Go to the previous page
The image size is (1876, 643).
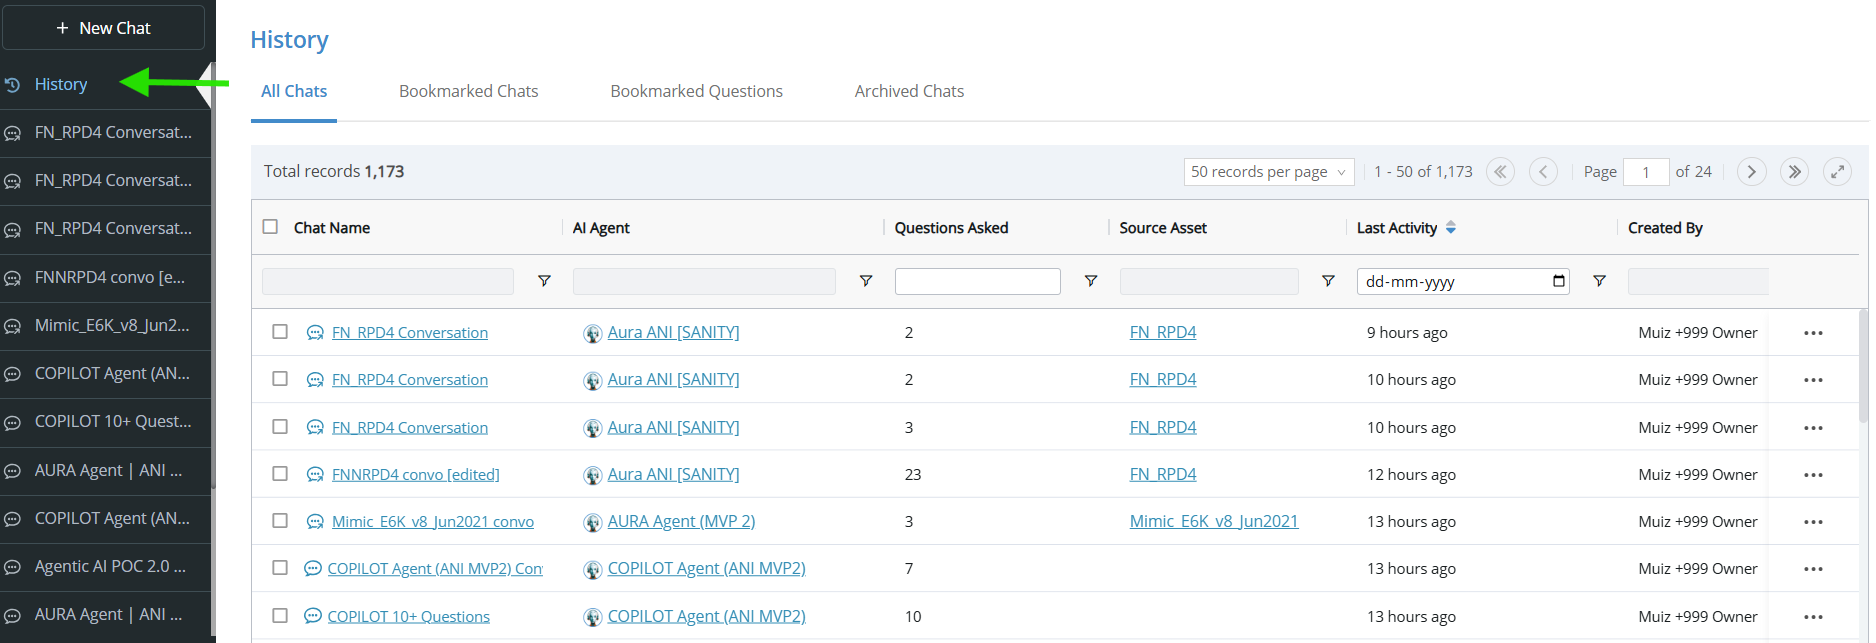coord(1543,172)
